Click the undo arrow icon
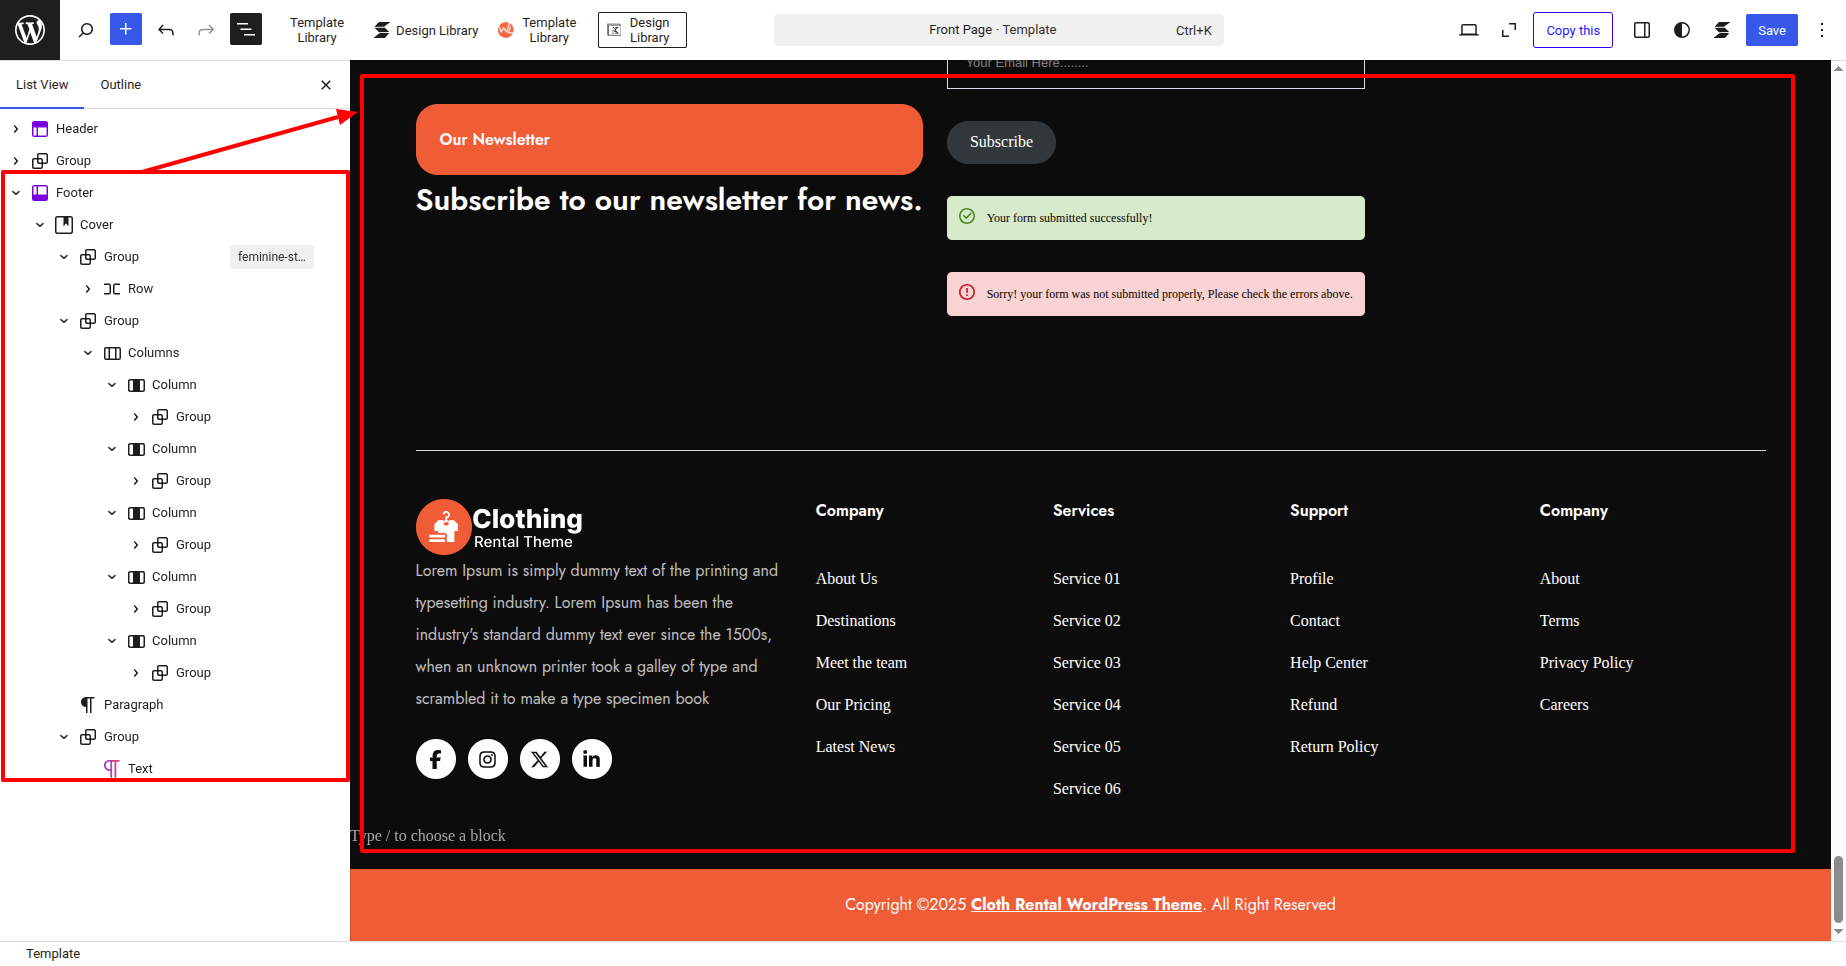Image resolution: width=1846 pixels, height=966 pixels. 166,30
